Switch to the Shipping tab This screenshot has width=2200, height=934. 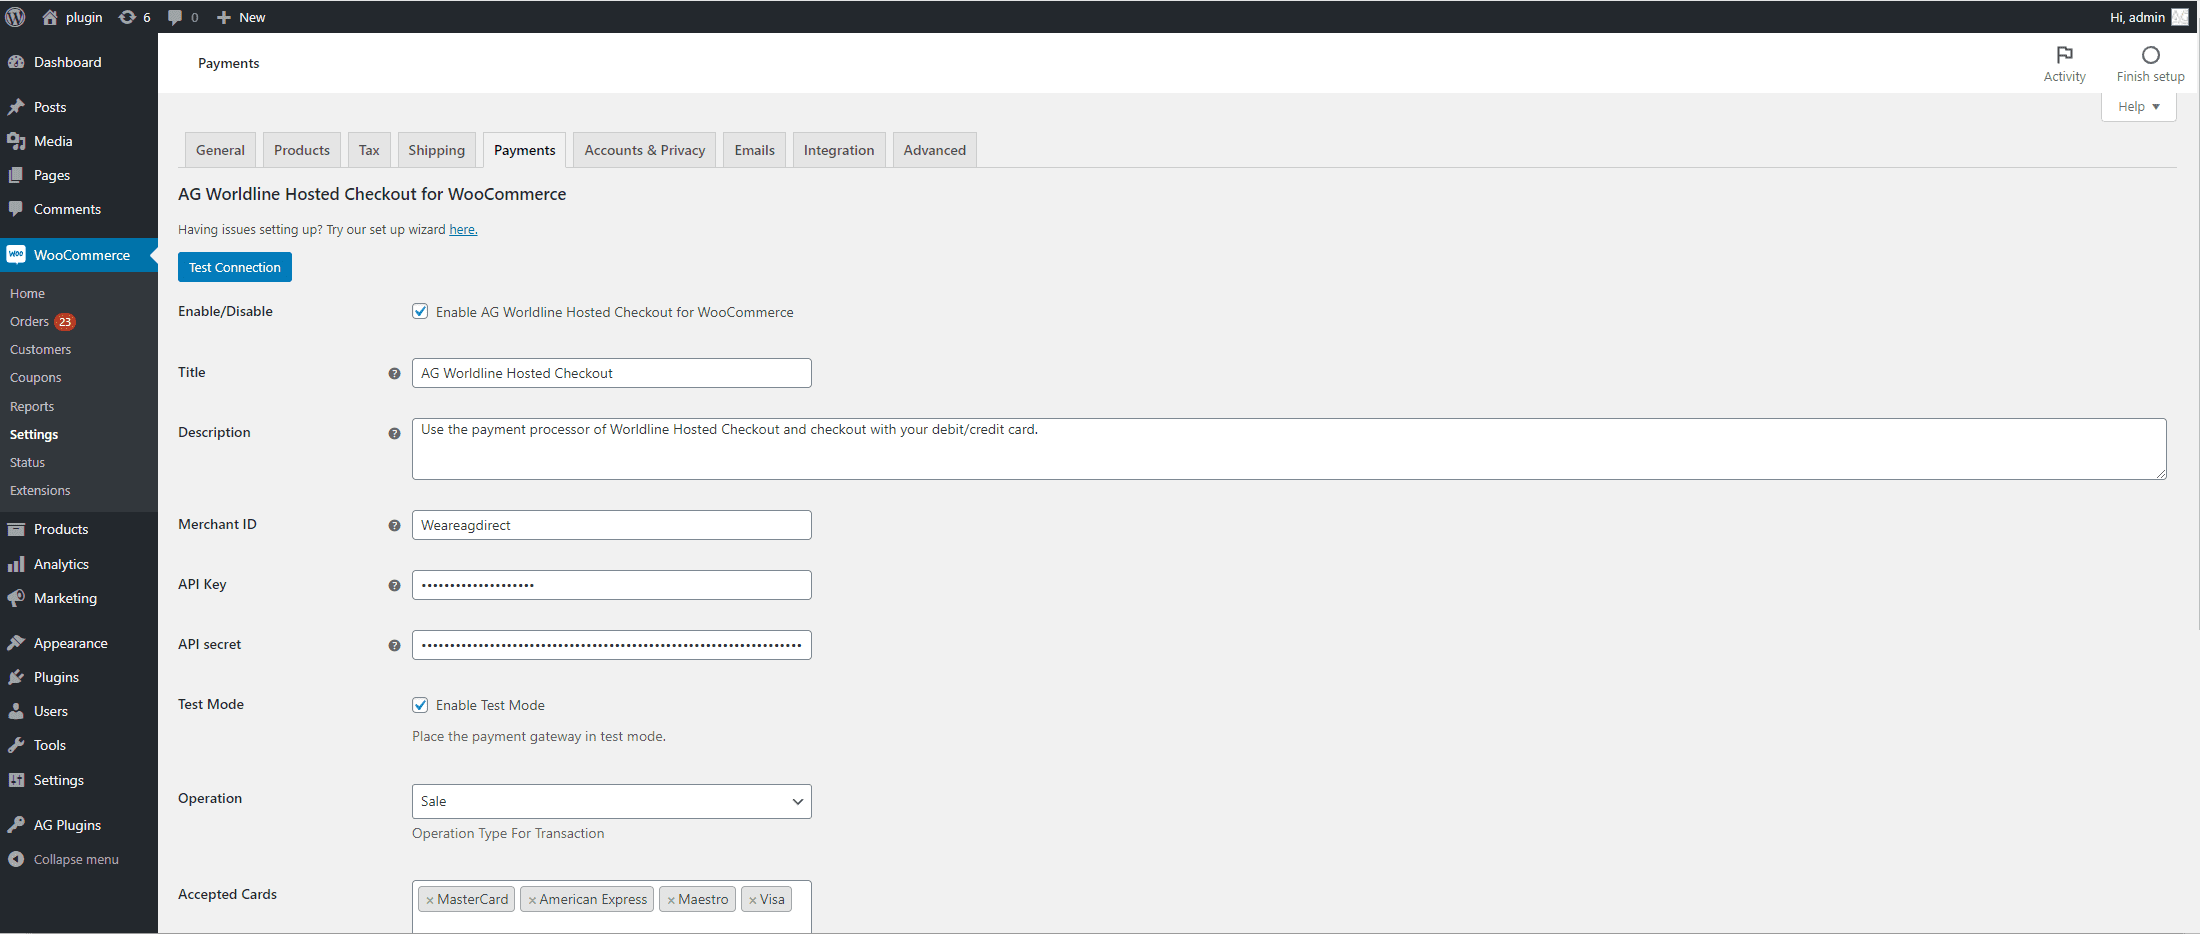436,150
